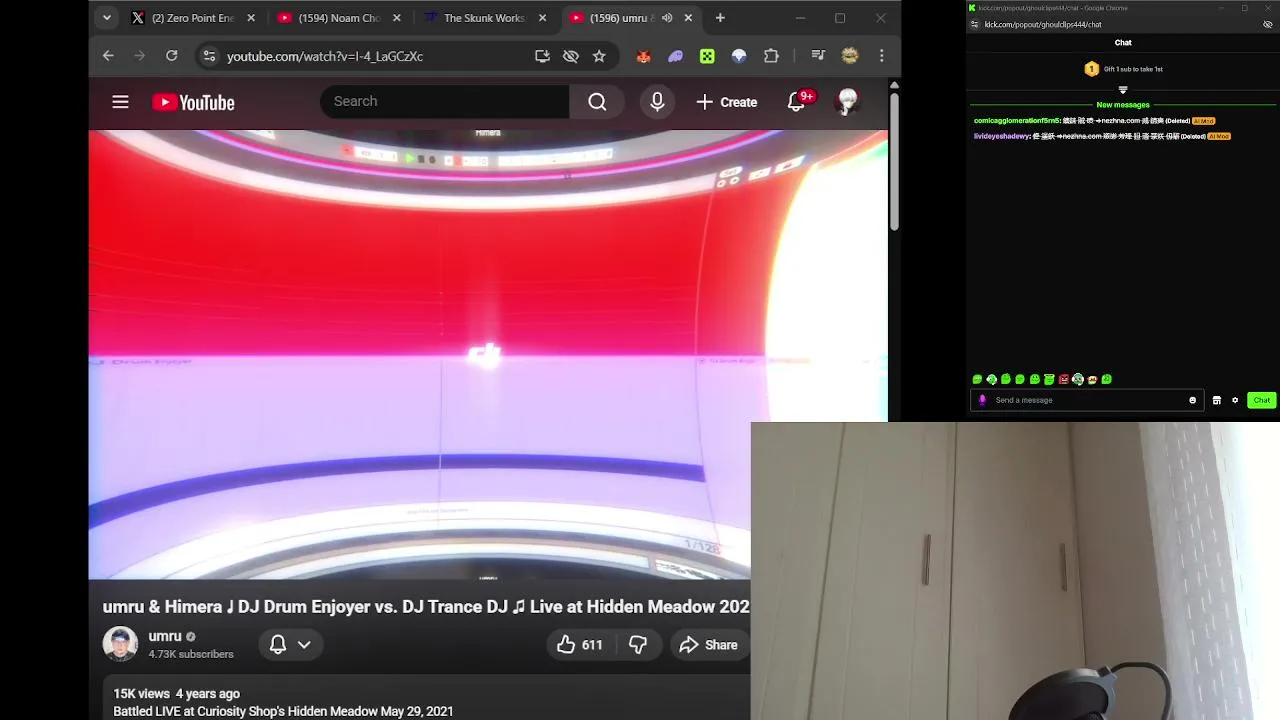Open the YouTube hamburger guide menu
Screen dimensions: 1280x720
120,102
